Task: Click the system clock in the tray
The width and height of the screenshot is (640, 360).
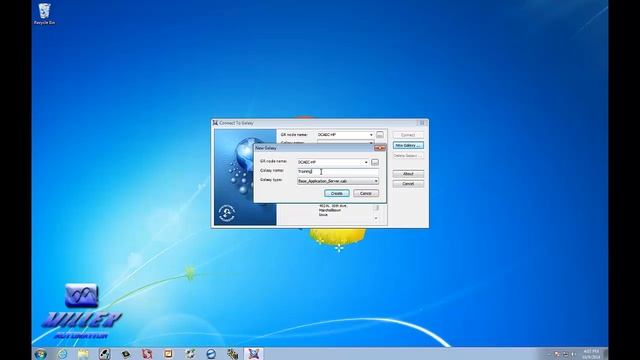Action: [x=591, y=354]
